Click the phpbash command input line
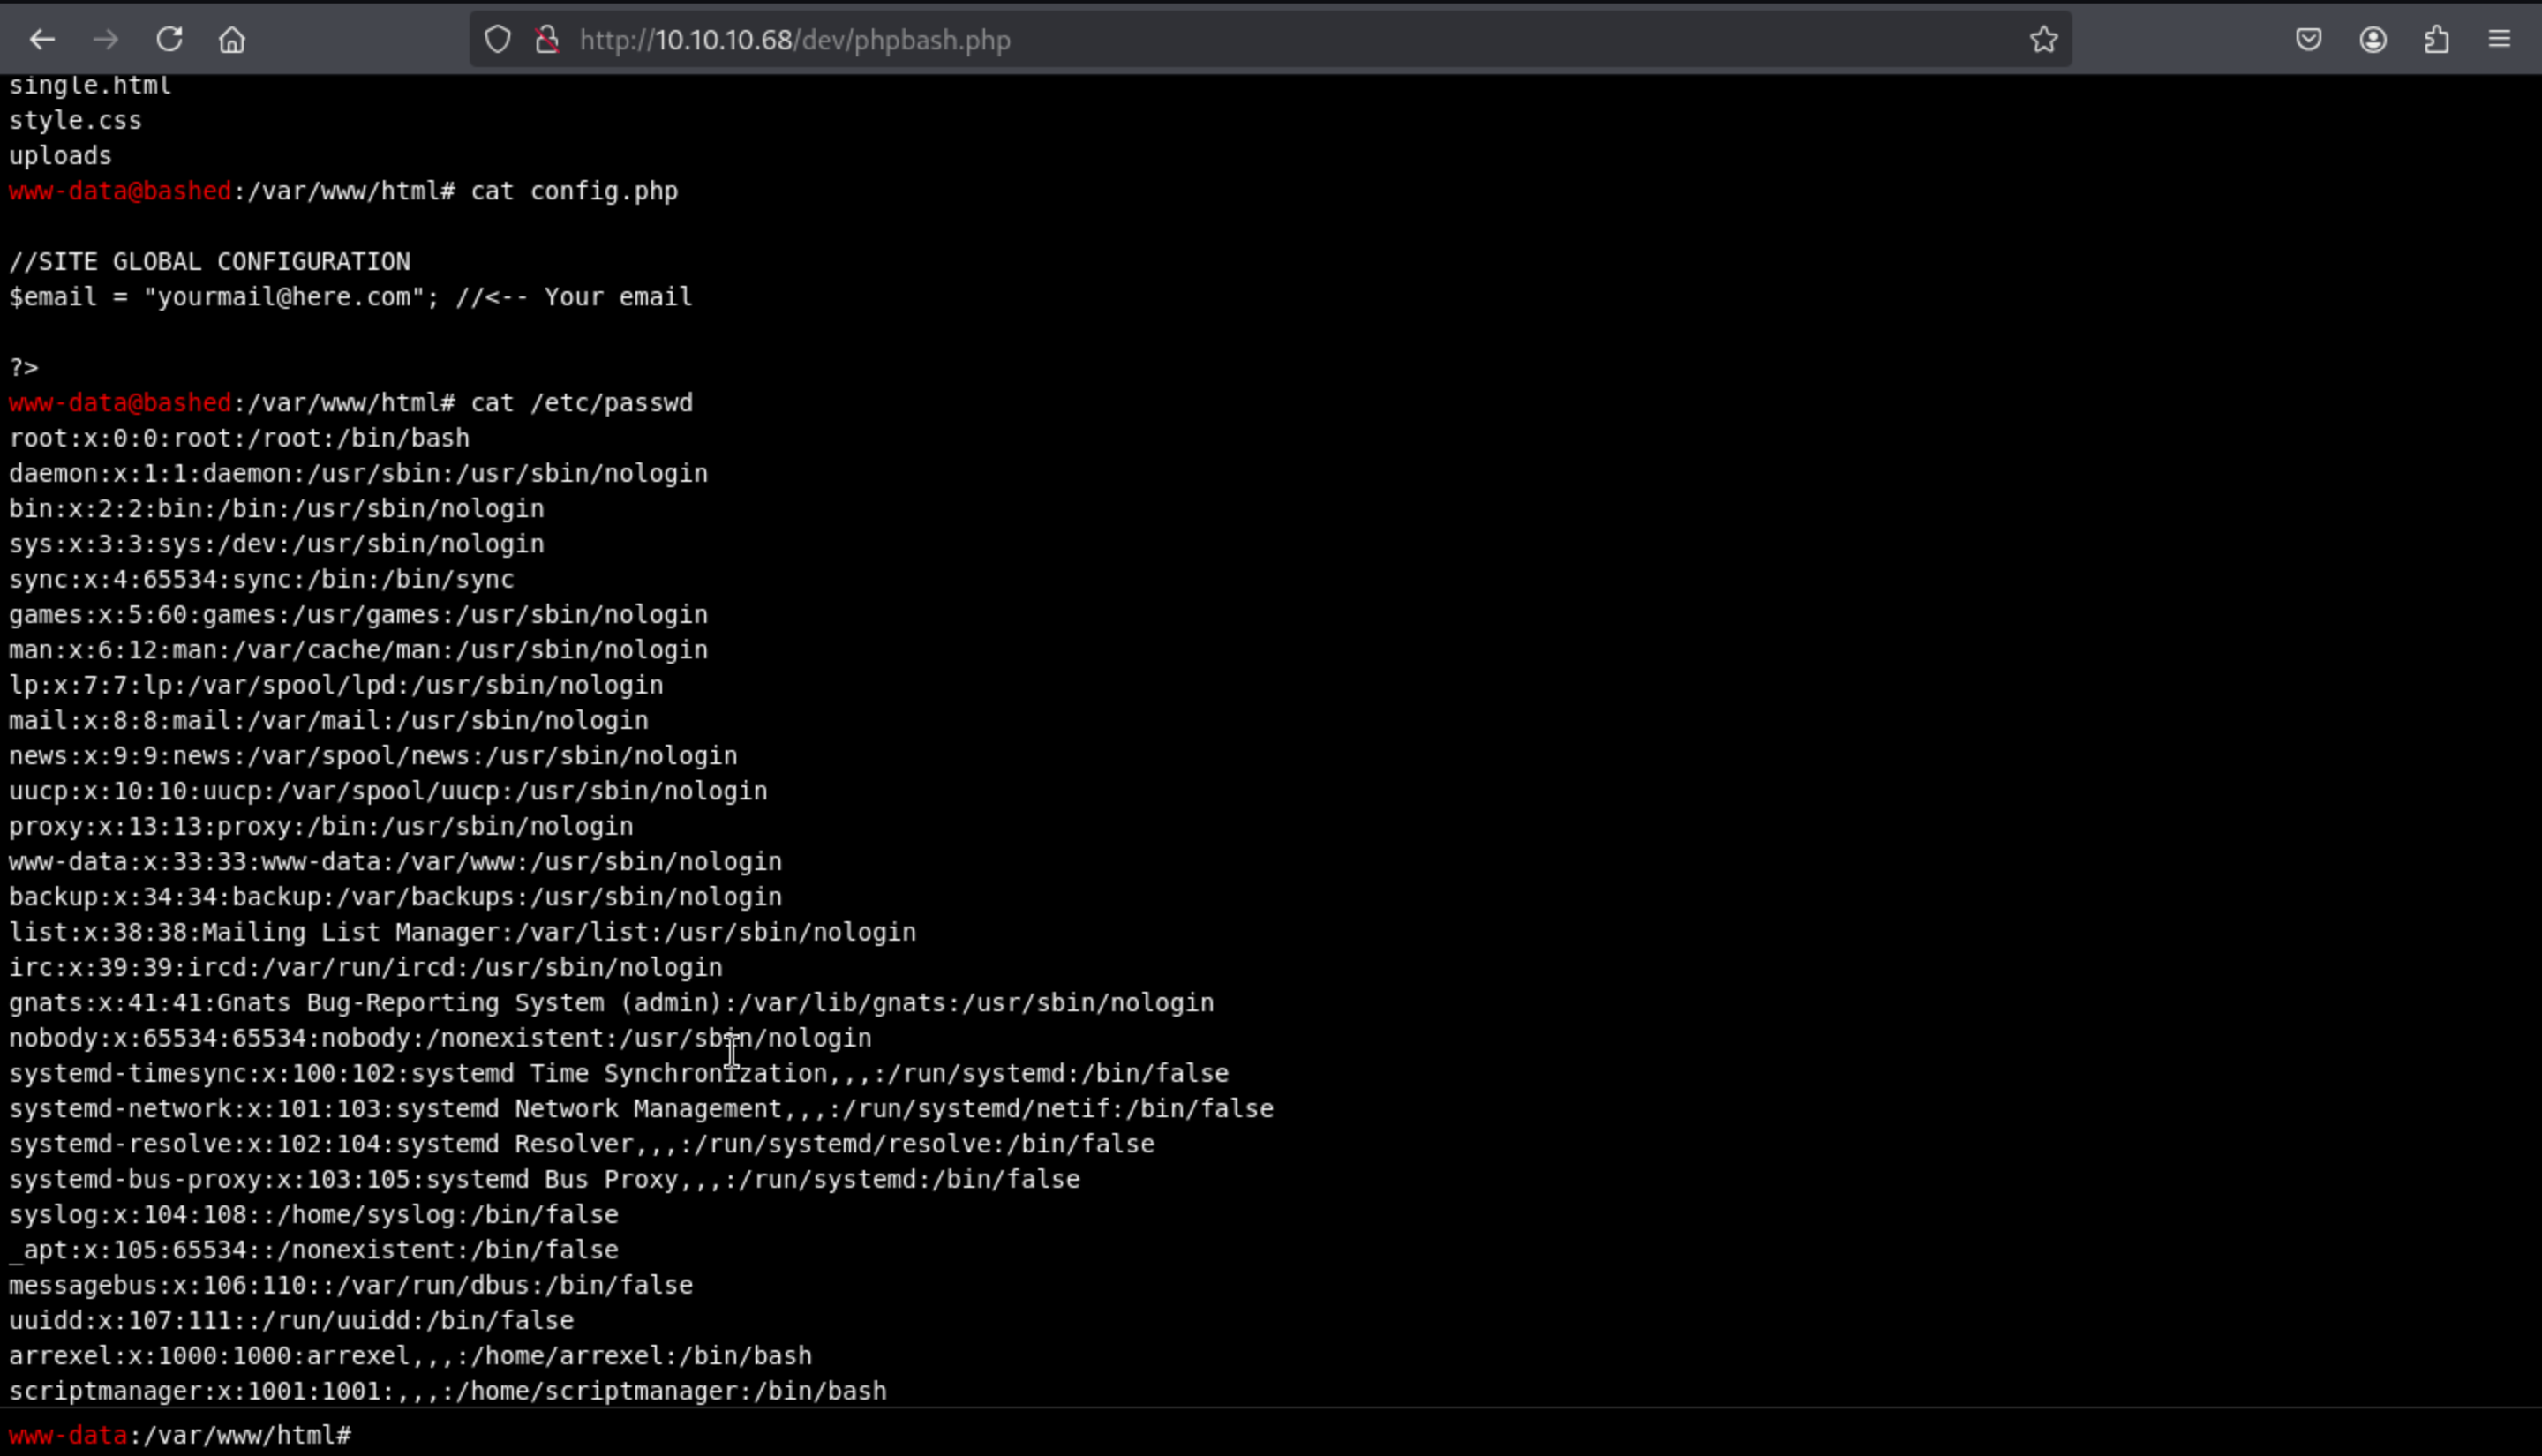The height and width of the screenshot is (1456, 2542). (x=1200, y=1435)
